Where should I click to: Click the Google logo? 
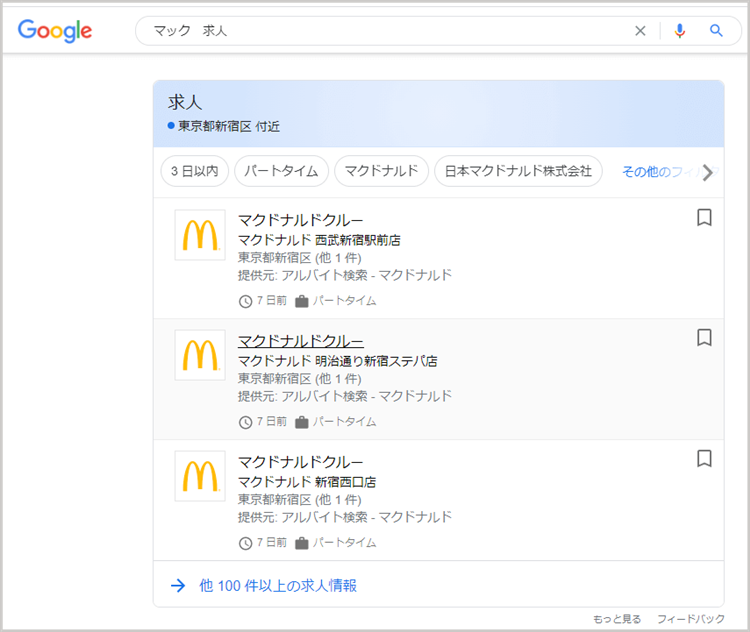[55, 31]
